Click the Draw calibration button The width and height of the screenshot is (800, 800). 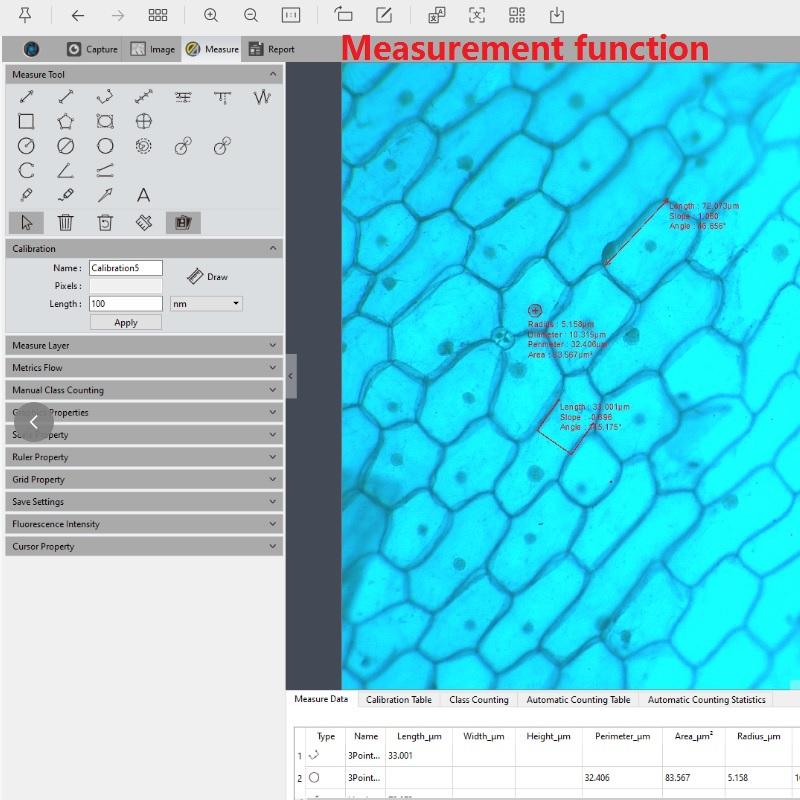(207, 277)
